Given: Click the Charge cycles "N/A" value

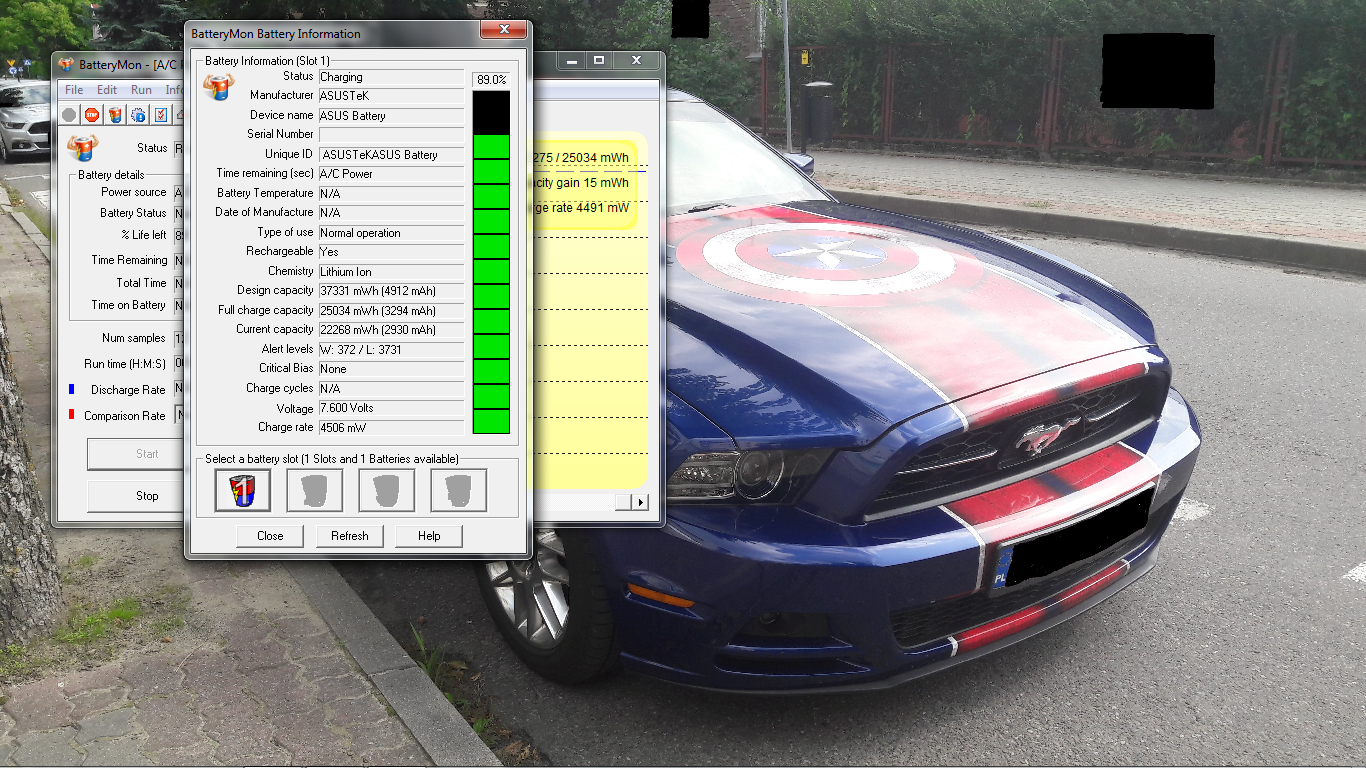Looking at the screenshot, I should [x=391, y=389].
